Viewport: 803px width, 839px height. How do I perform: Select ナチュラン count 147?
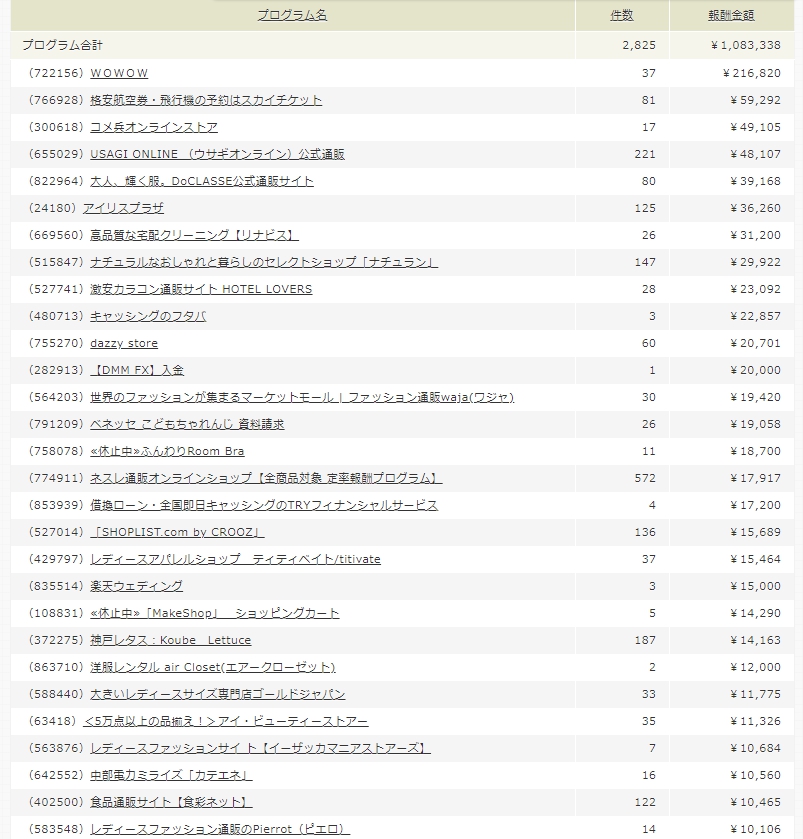(645, 262)
